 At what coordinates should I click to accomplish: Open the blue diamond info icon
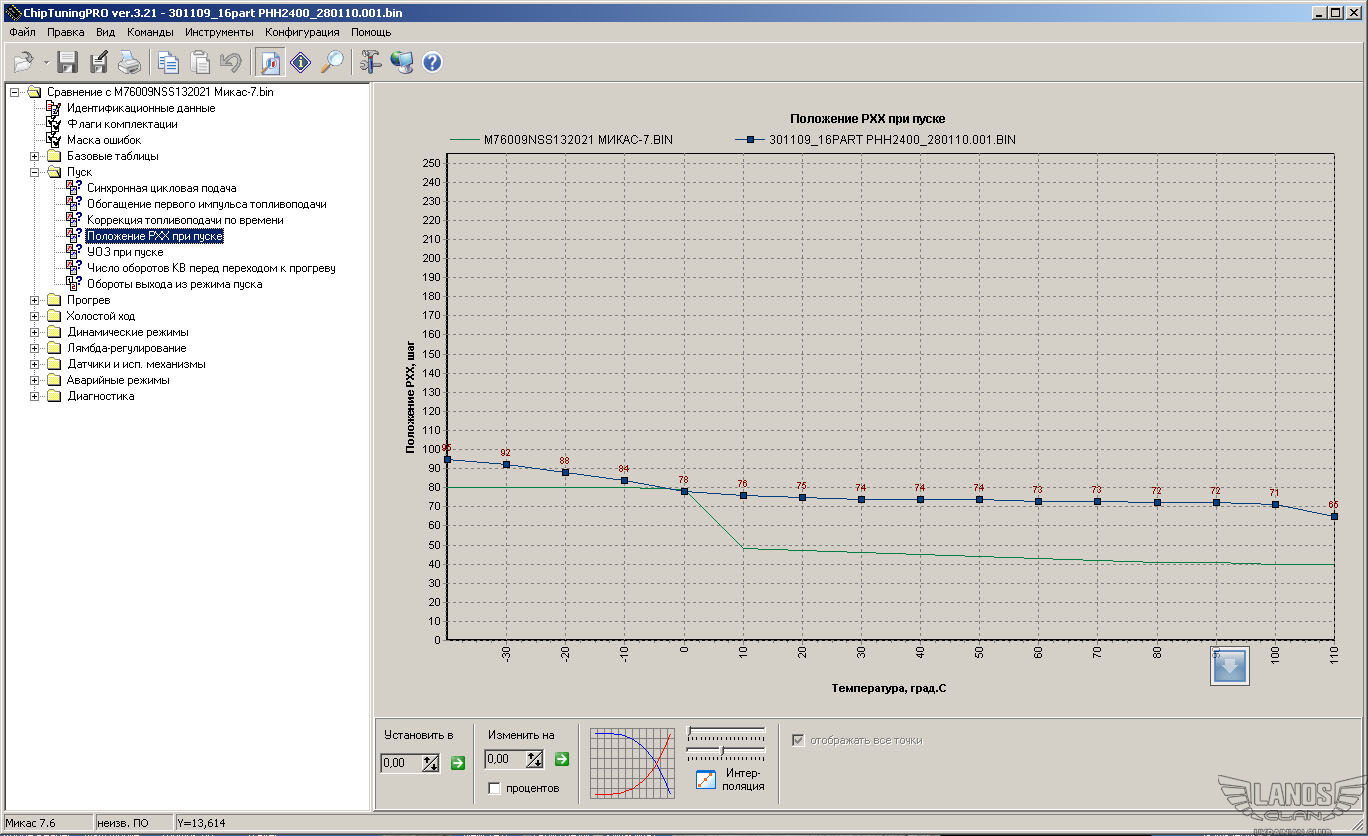pyautogui.click(x=301, y=63)
